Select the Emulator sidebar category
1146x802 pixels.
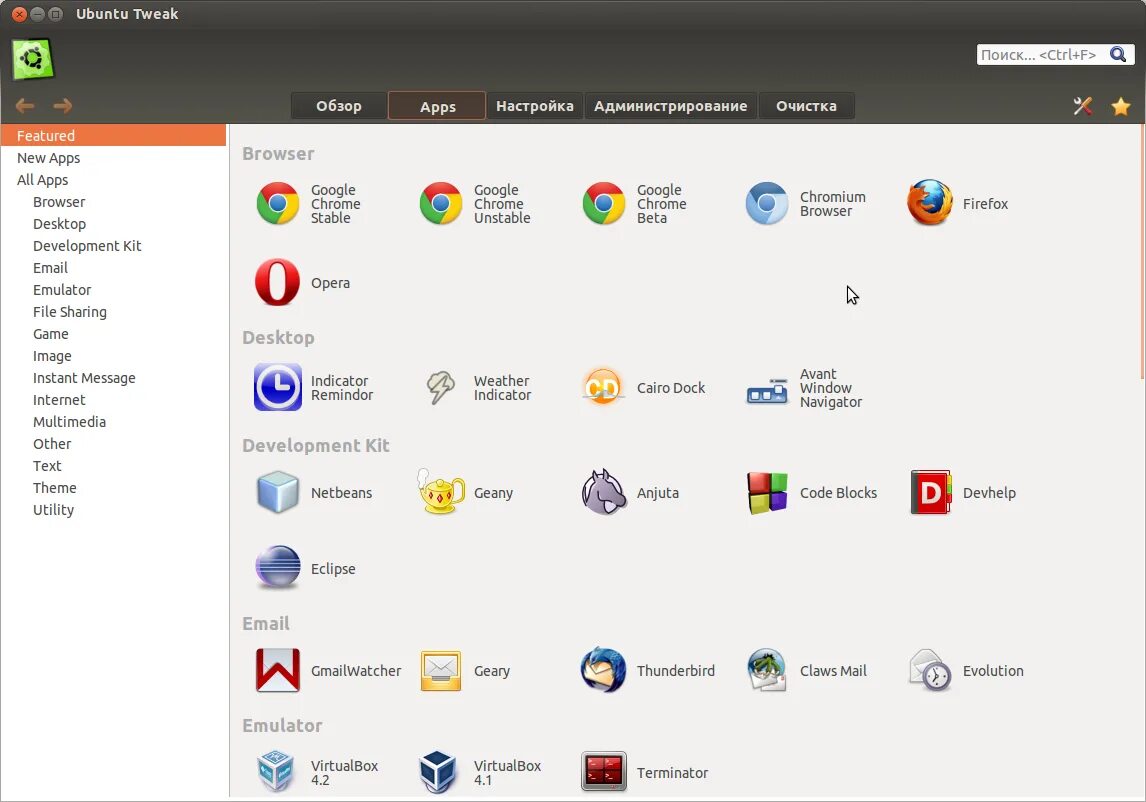(x=113, y=290)
